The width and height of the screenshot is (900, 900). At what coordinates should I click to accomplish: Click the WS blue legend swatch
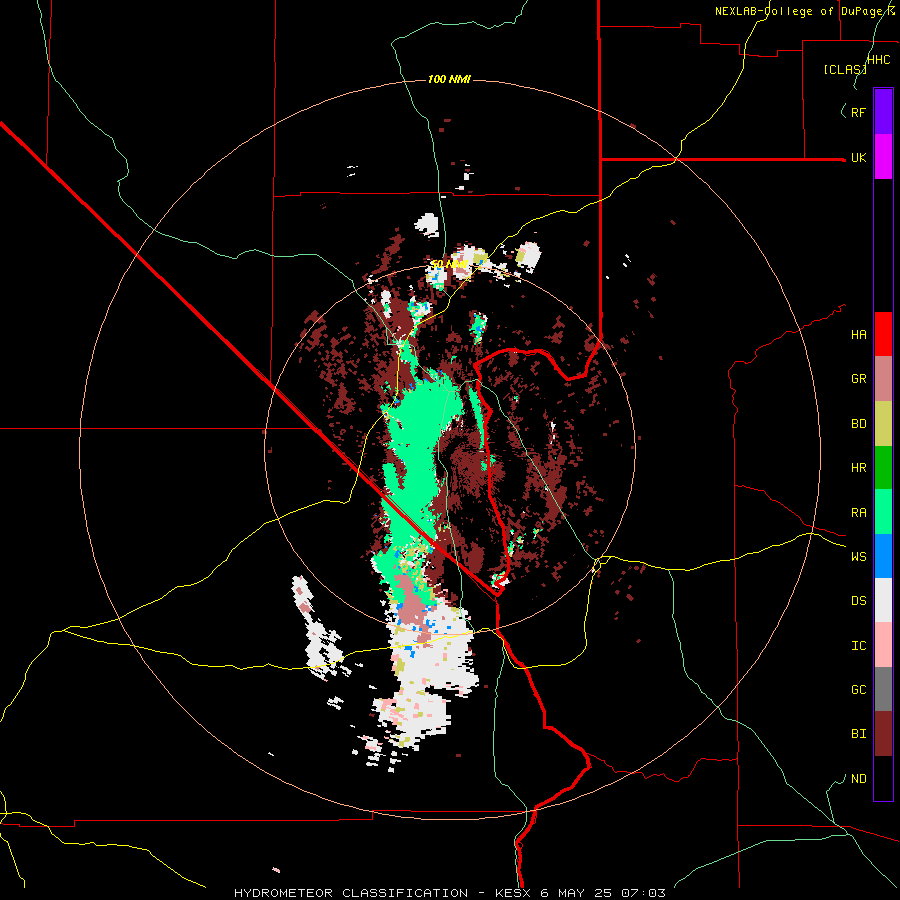[x=883, y=556]
